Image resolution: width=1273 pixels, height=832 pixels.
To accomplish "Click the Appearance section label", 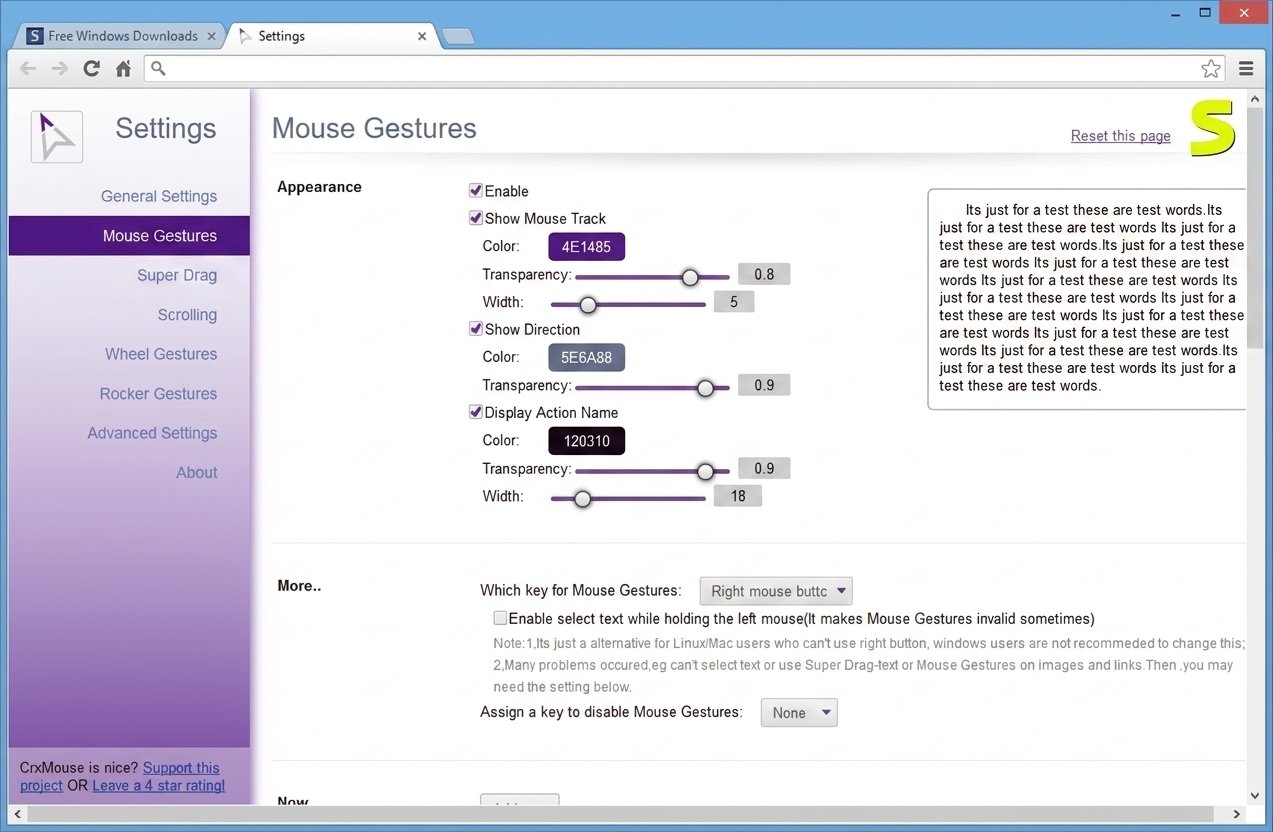I will pyautogui.click(x=319, y=187).
